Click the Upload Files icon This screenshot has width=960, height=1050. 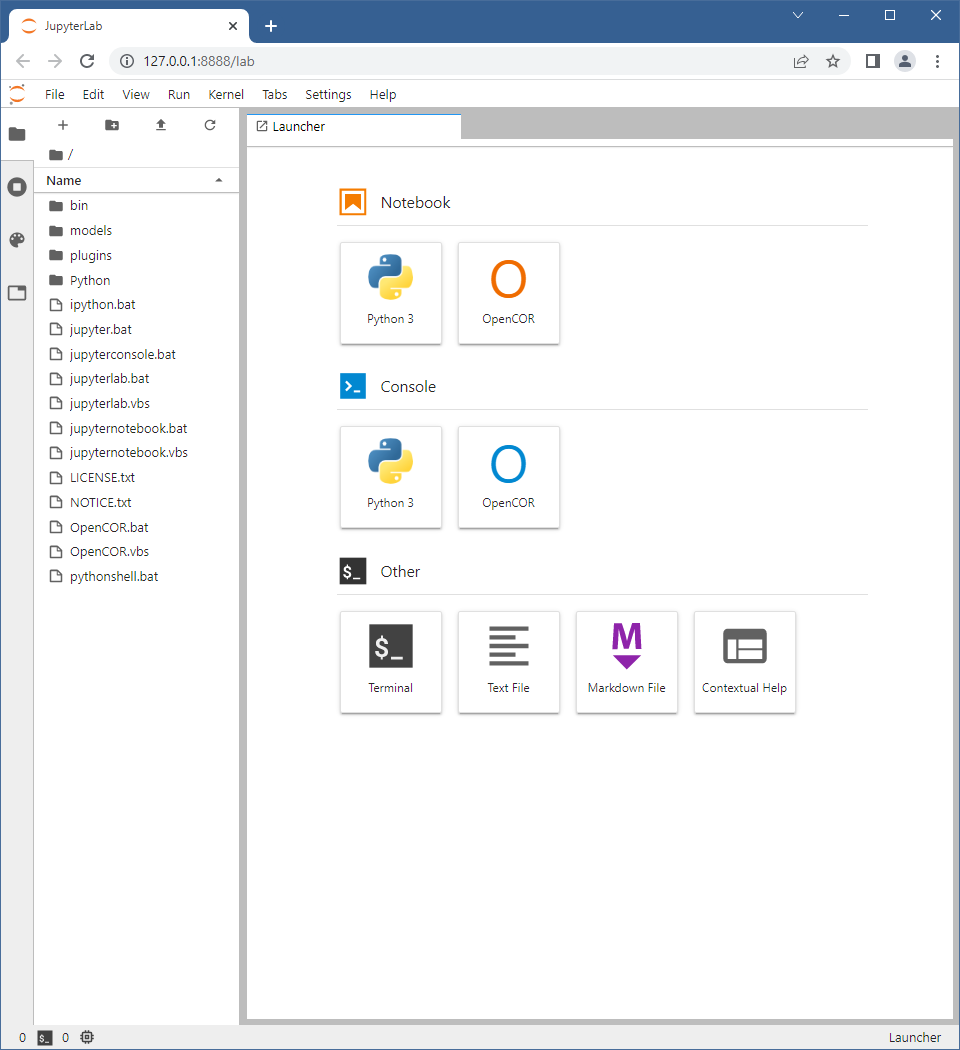[x=160, y=125]
